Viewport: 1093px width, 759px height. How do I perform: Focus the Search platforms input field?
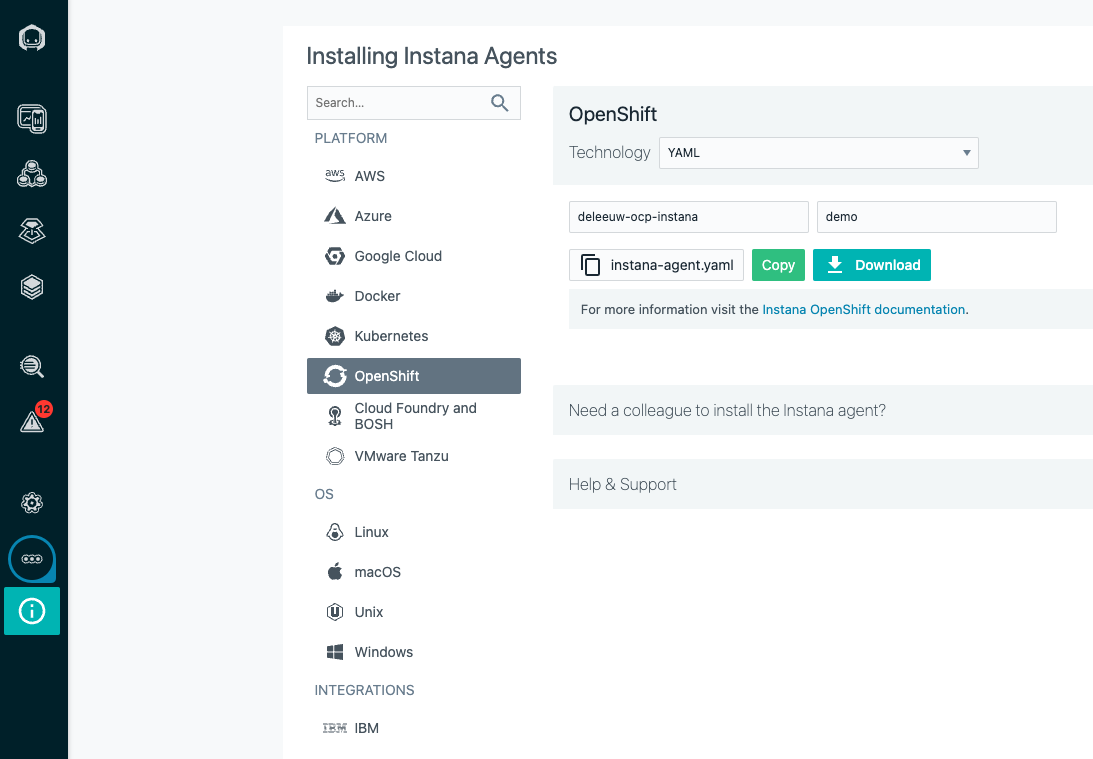click(413, 103)
